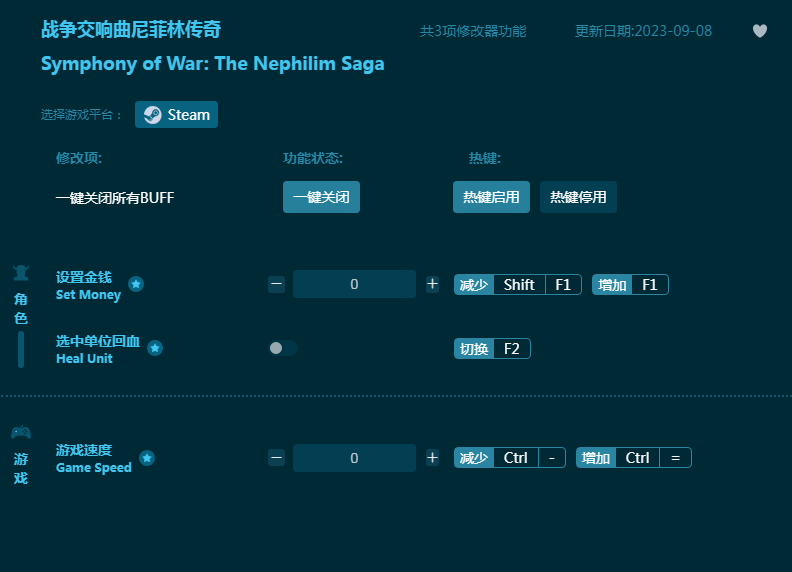
Task: Click the star icon beside Set Money
Action: click(x=136, y=284)
